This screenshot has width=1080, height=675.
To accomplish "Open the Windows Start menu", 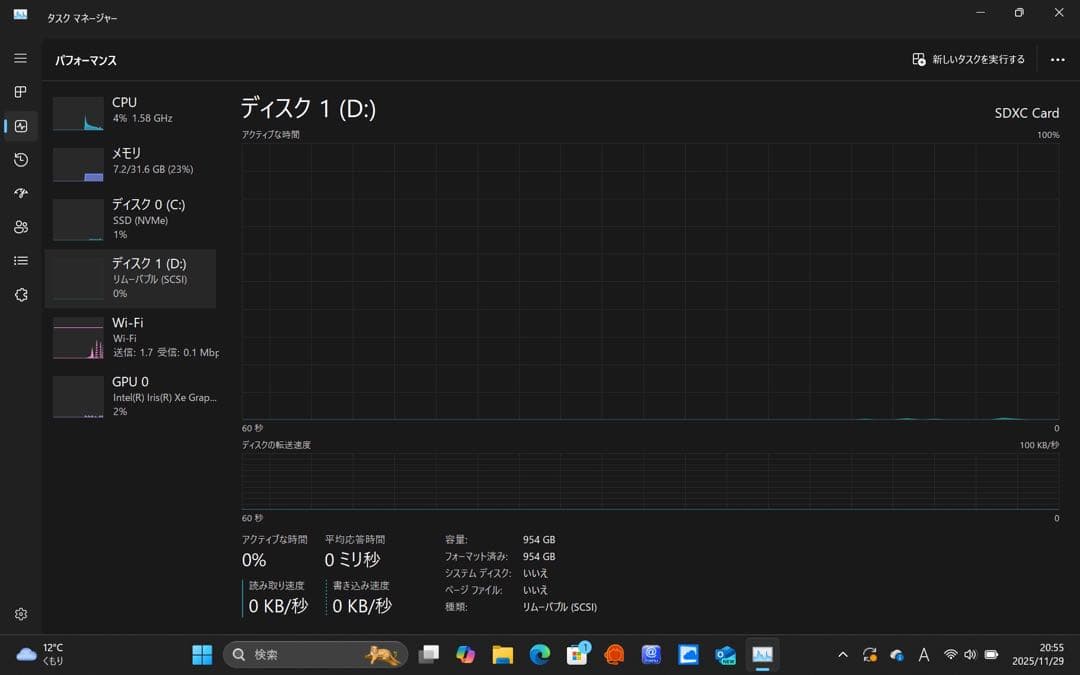I will pyautogui.click(x=201, y=655).
